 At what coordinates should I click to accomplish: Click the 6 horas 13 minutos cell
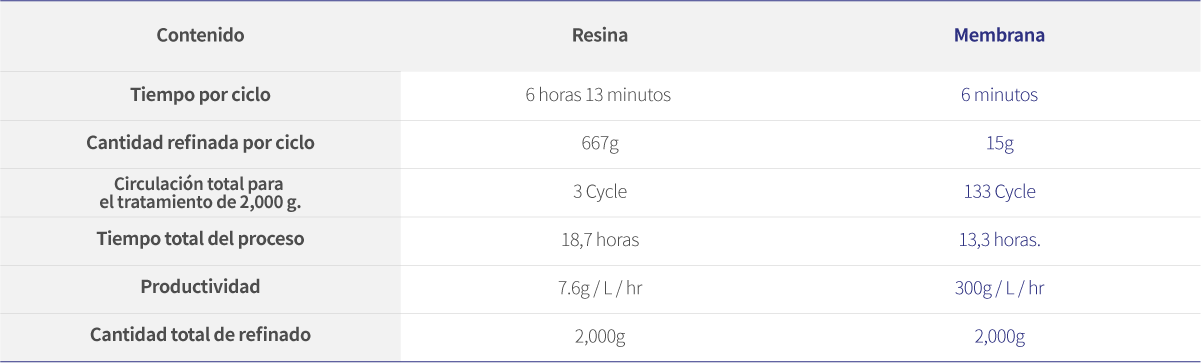click(x=598, y=95)
